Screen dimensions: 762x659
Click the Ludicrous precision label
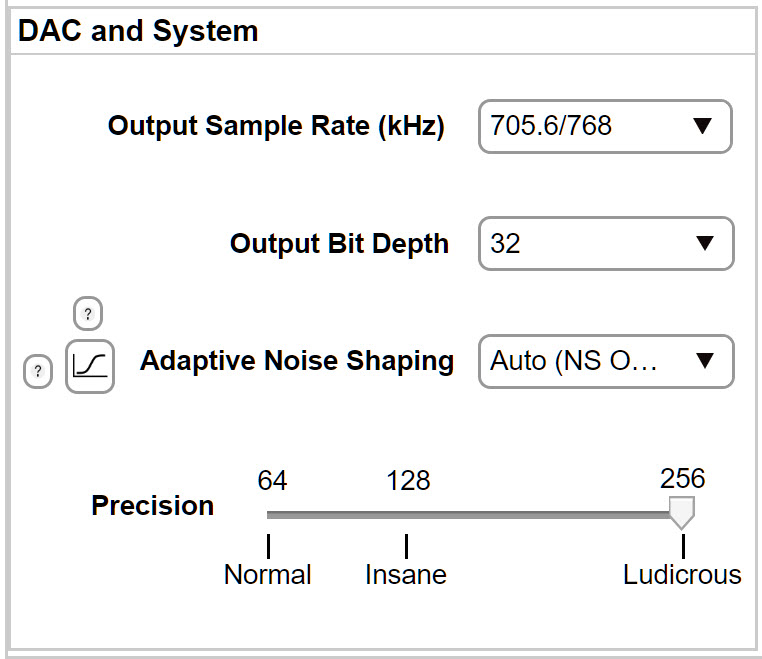(x=682, y=574)
